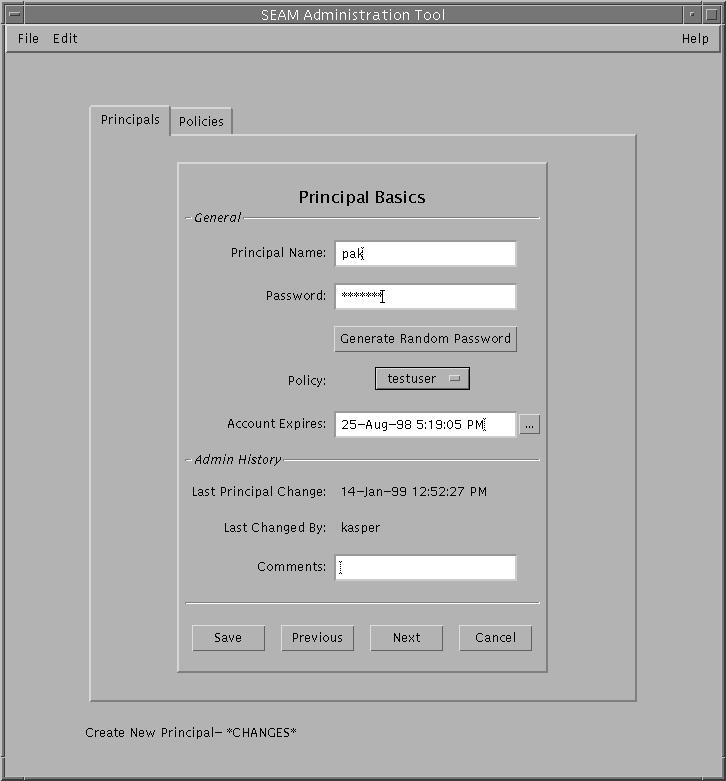The height and width of the screenshot is (781, 726).
Task: Minimize the SEAM Administration Tool window
Action: (x=693, y=14)
